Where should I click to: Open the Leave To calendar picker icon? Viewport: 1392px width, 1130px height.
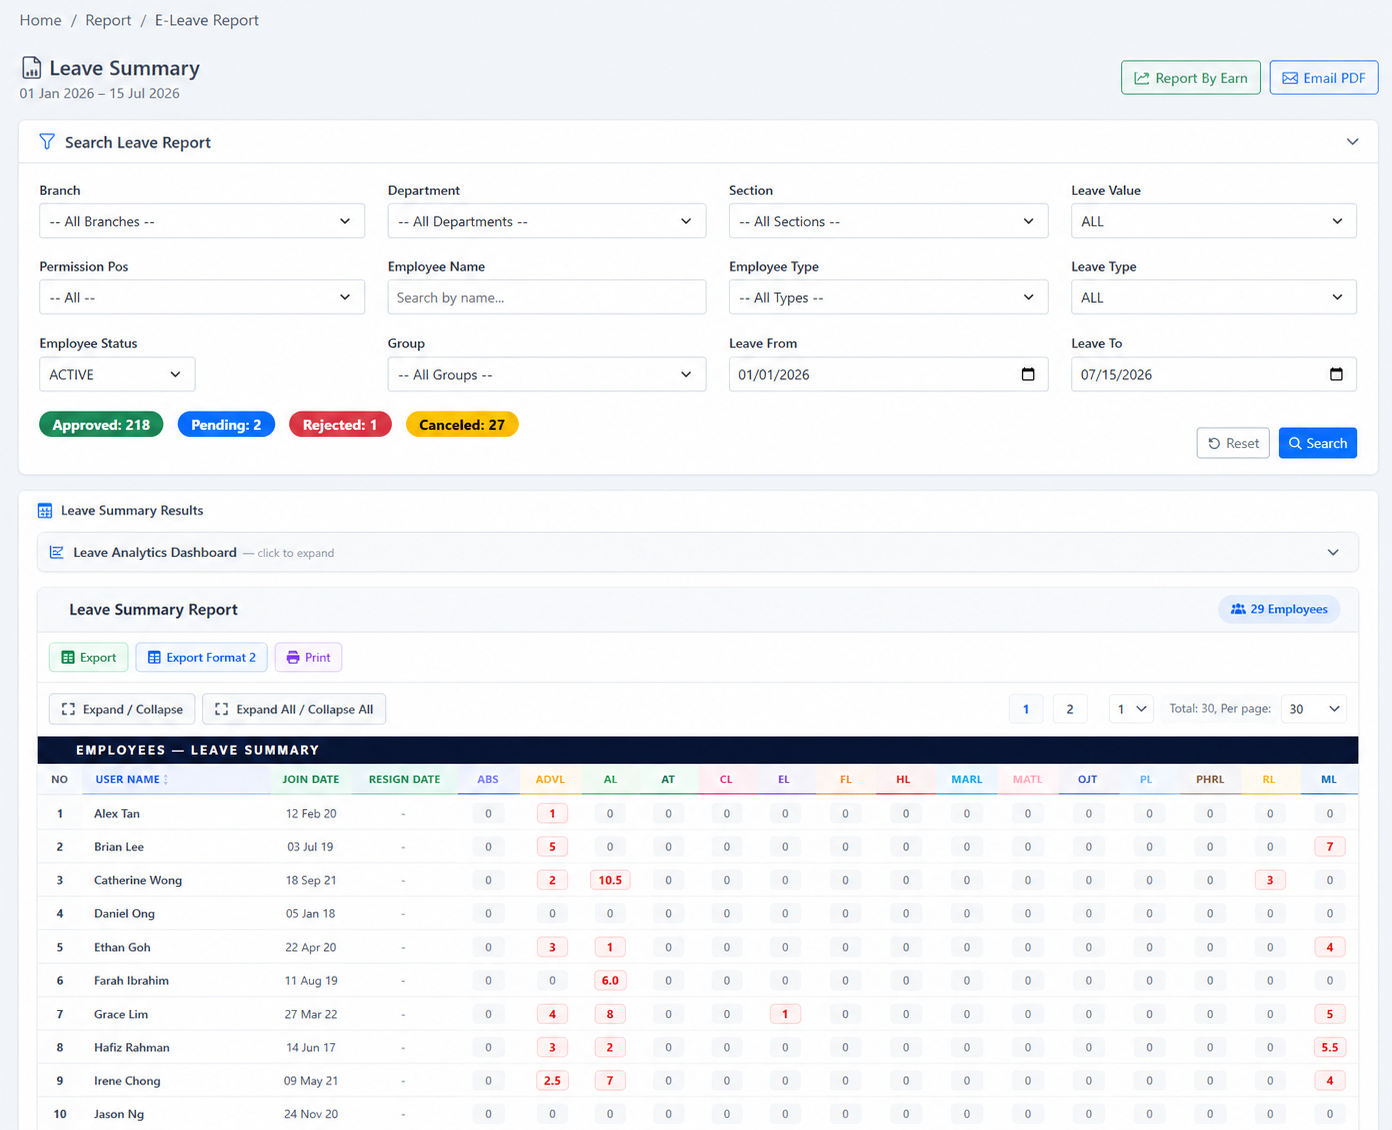(x=1336, y=374)
